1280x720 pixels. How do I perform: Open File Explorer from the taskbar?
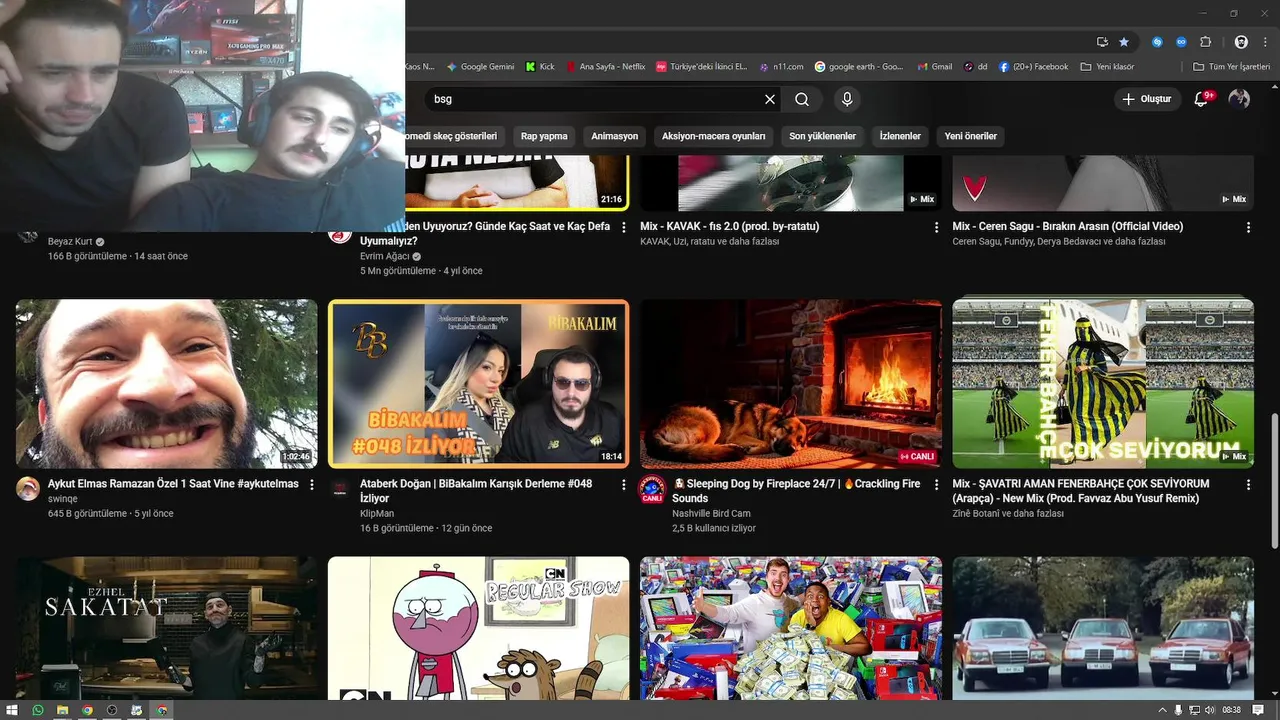62,710
